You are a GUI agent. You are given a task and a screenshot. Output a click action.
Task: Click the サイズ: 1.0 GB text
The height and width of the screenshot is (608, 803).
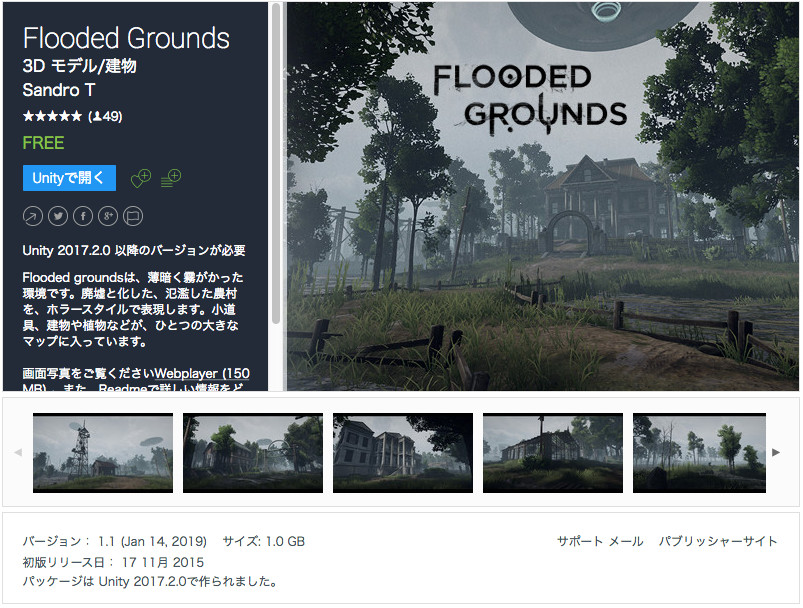click(x=264, y=541)
